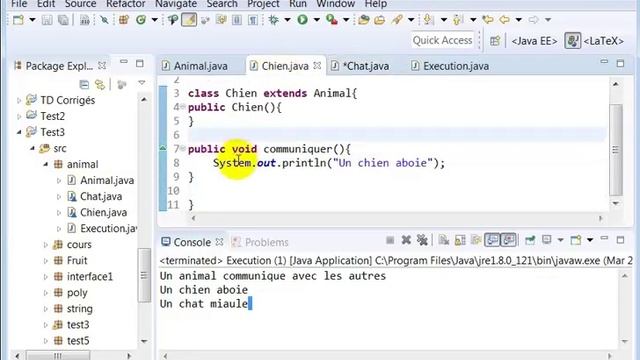This screenshot has height=360, width=640.
Task: Collapse the animal package
Action: [x=46, y=164]
